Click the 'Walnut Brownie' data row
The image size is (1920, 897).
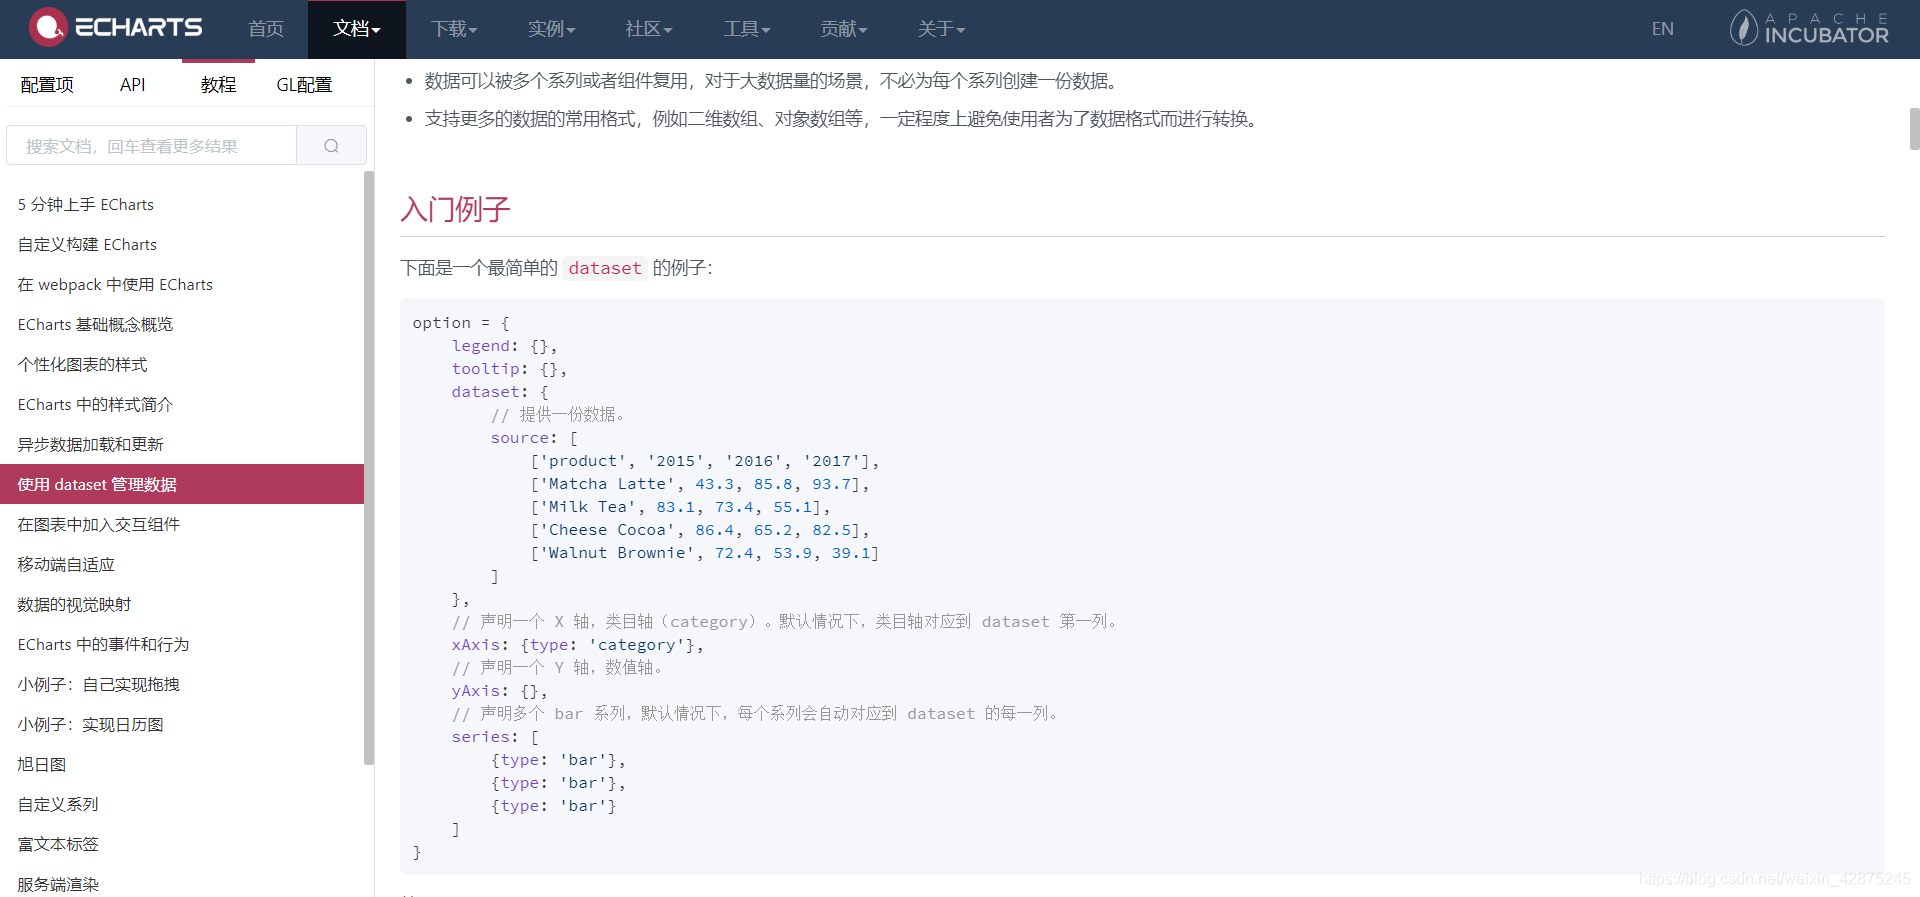(705, 553)
